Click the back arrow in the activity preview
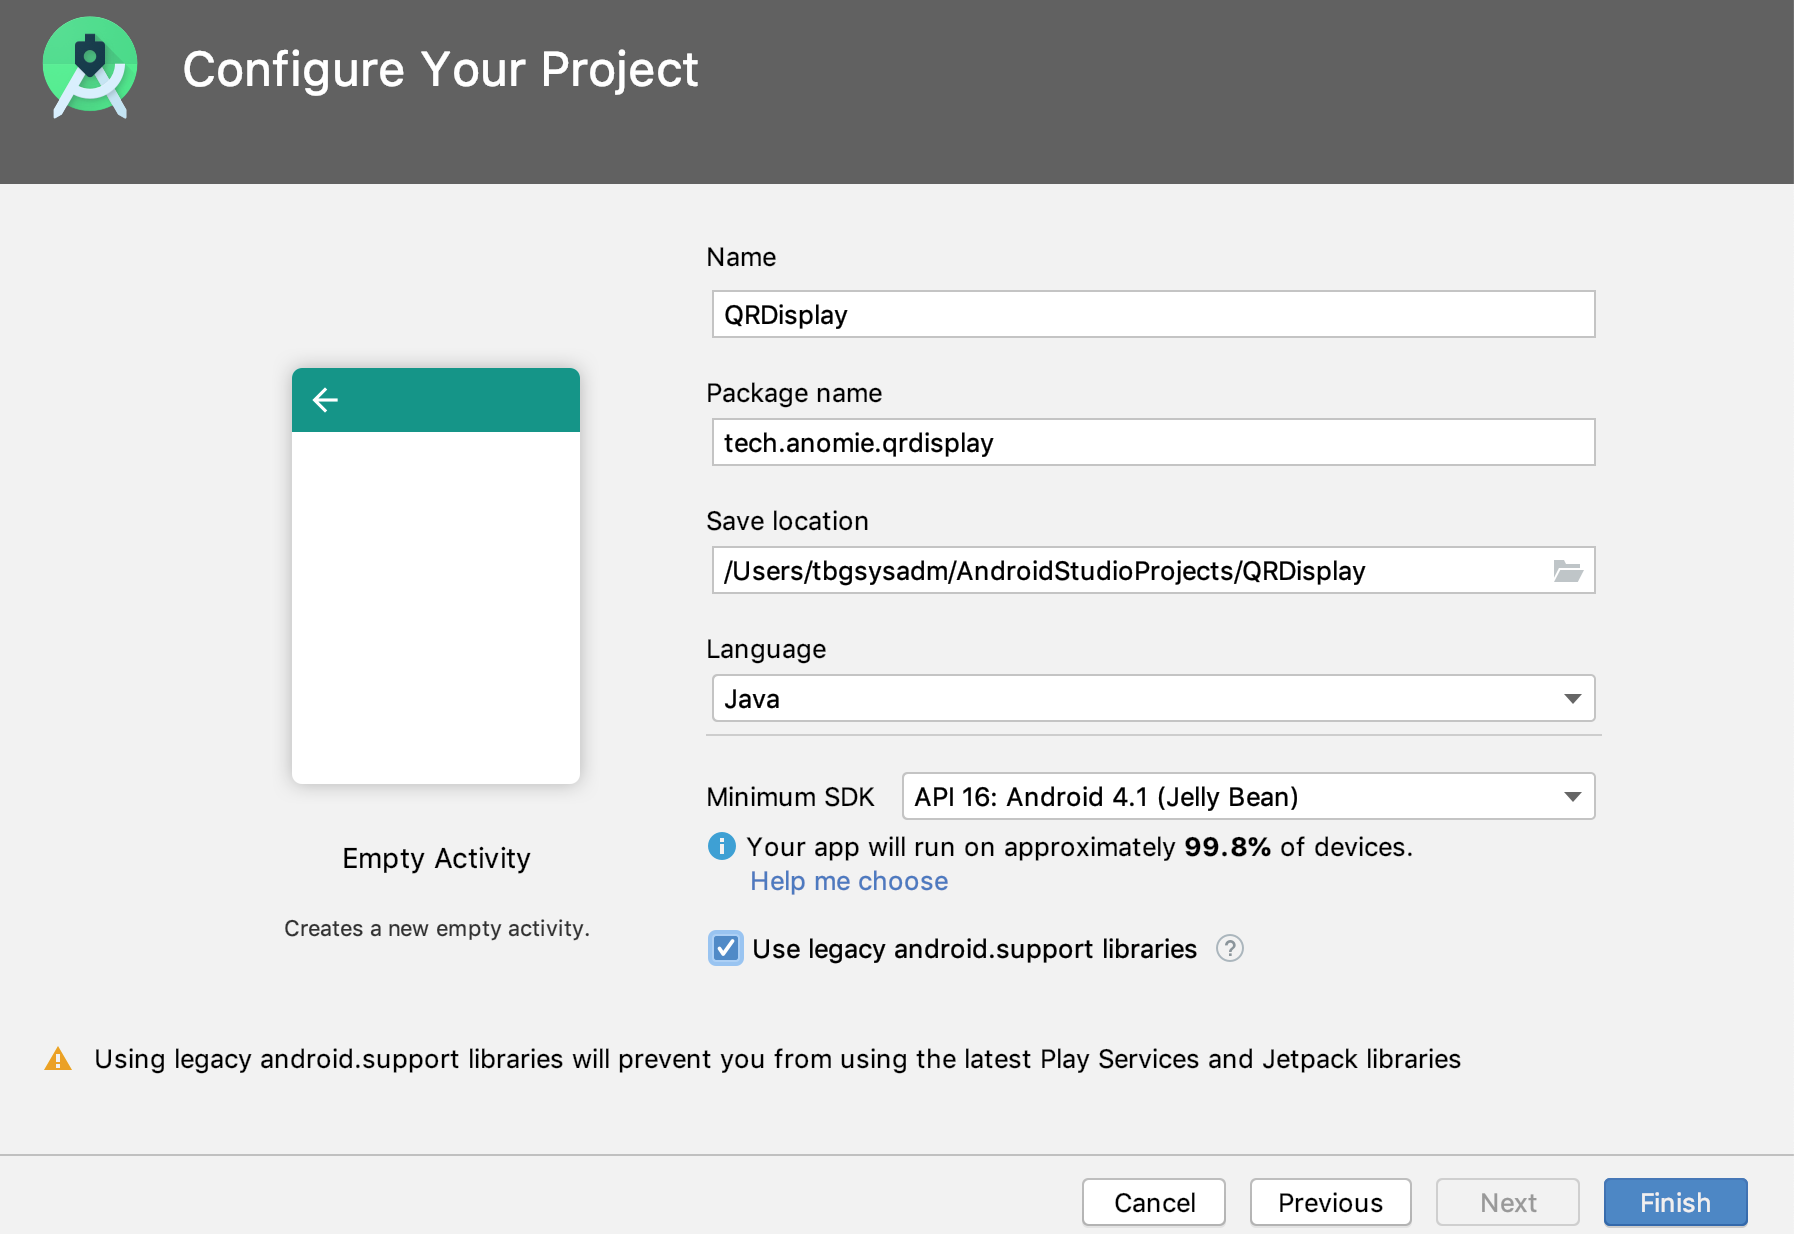The width and height of the screenshot is (1794, 1234). point(325,400)
